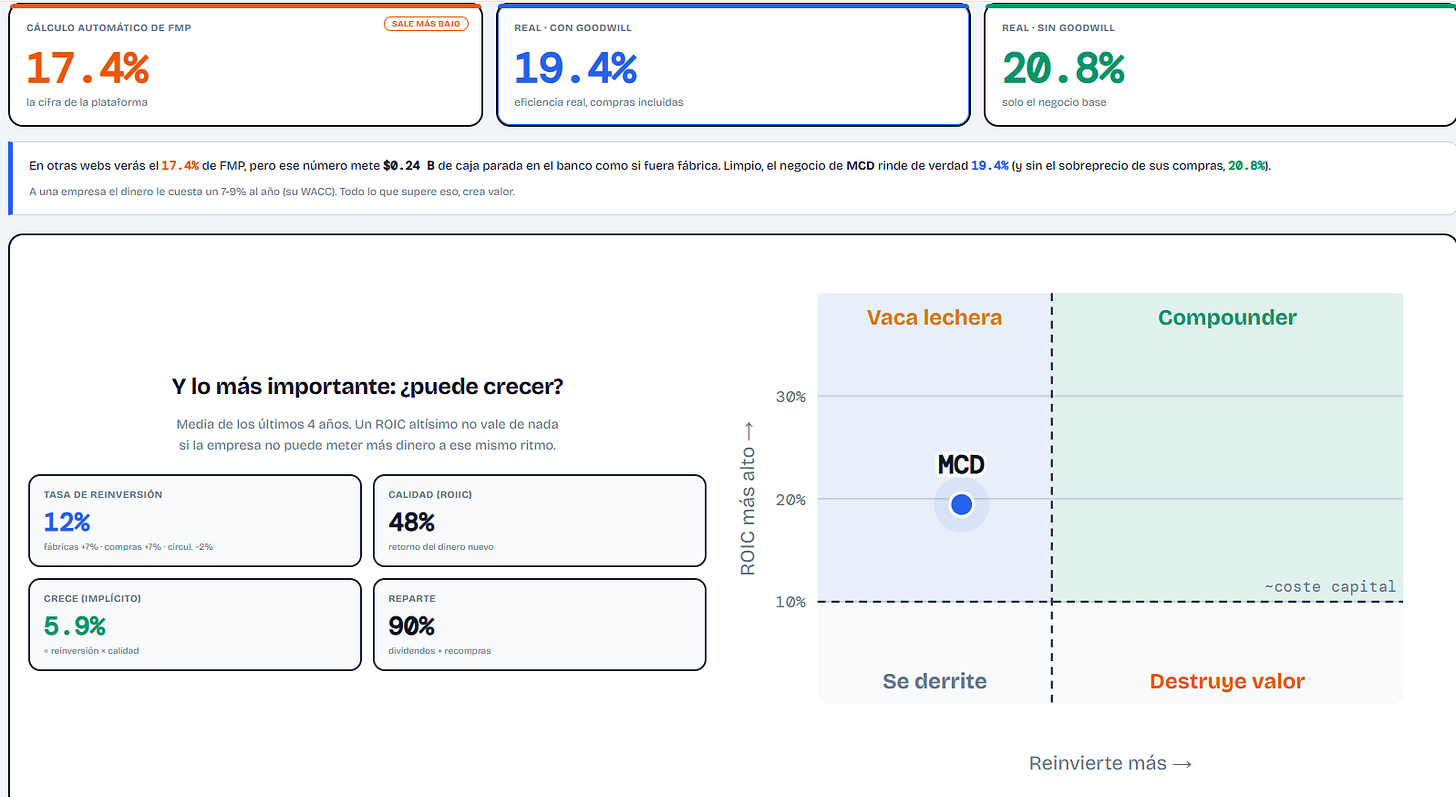Open the 'Reparte' 90% card
The width and height of the screenshot is (1456, 797).
coord(539,624)
